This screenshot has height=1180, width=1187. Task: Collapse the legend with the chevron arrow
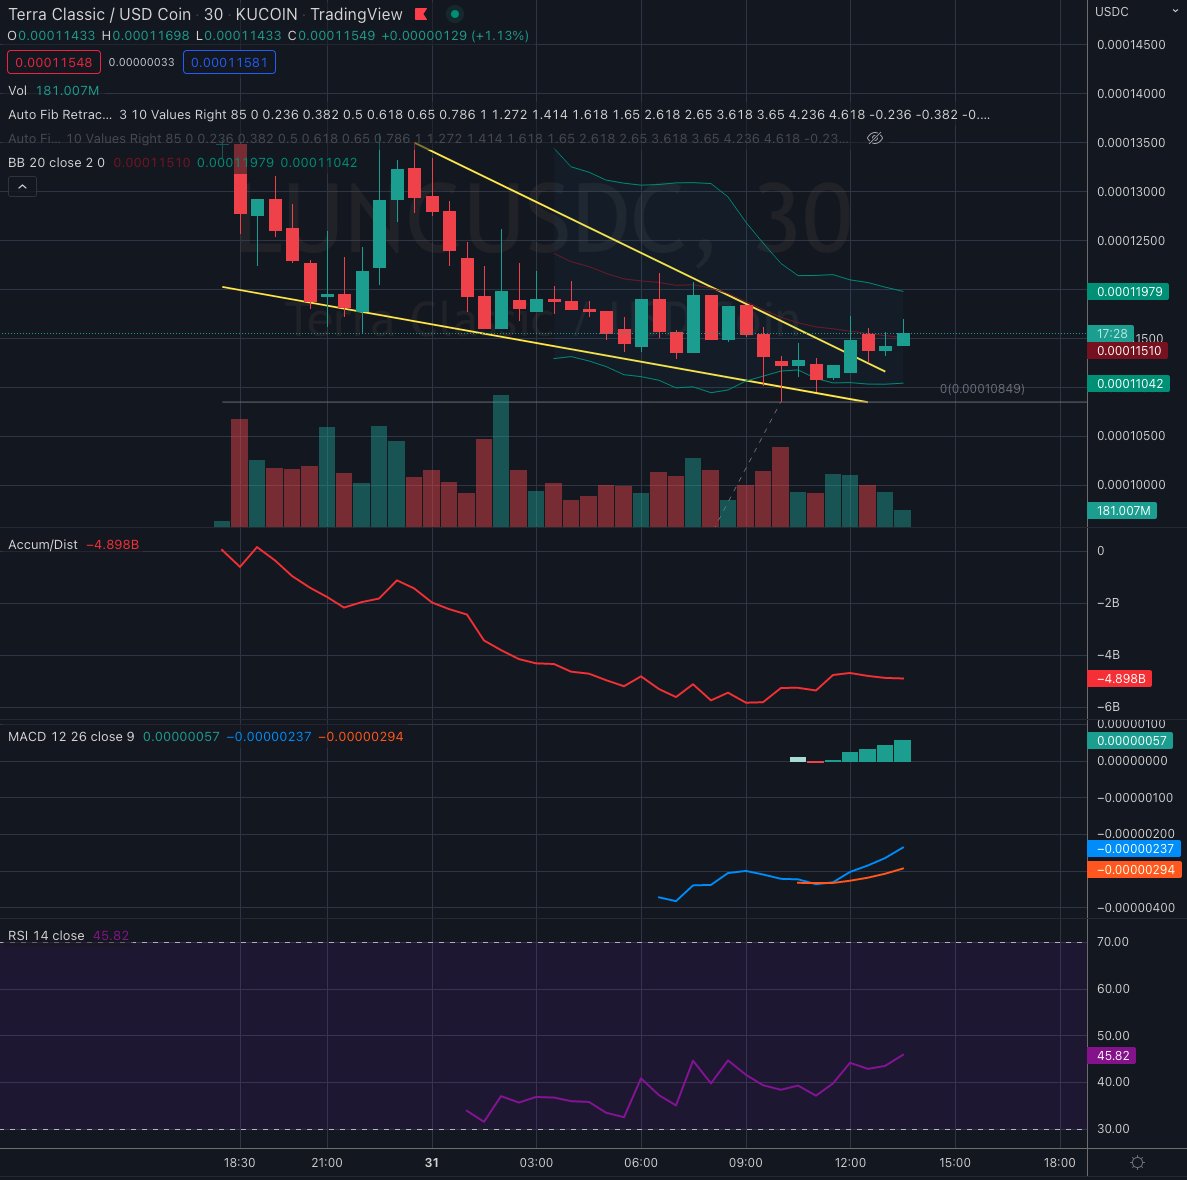tap(21, 186)
